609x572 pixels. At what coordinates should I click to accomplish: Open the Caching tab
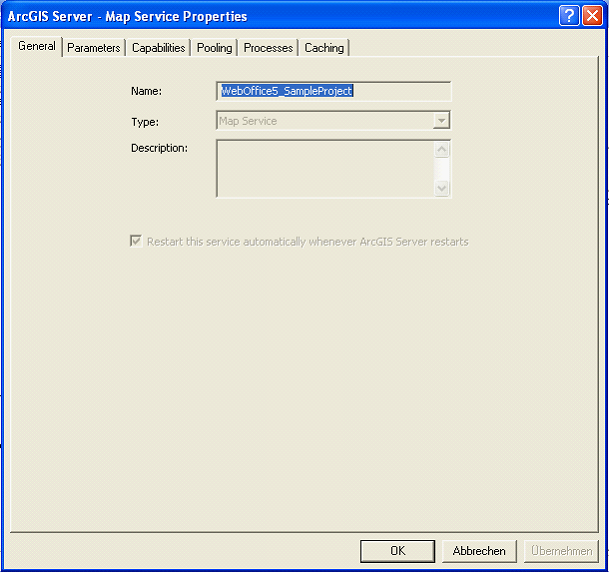tap(324, 48)
